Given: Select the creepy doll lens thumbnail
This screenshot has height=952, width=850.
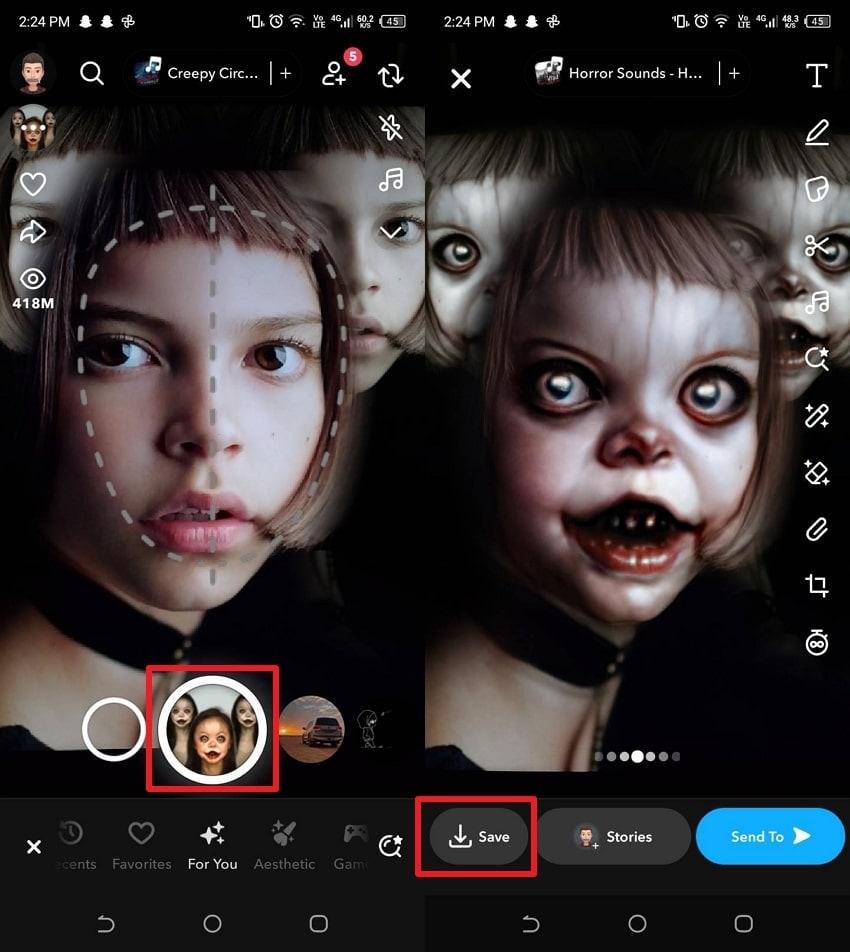Looking at the screenshot, I should [x=212, y=727].
